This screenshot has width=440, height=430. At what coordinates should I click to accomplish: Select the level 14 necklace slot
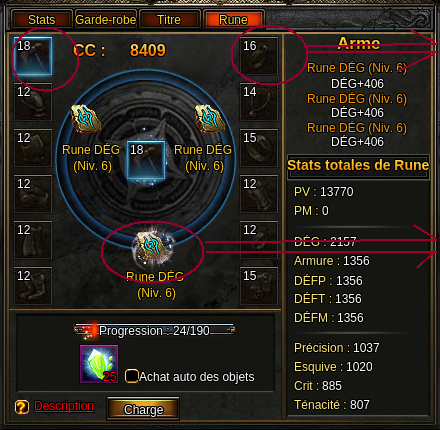point(259,102)
